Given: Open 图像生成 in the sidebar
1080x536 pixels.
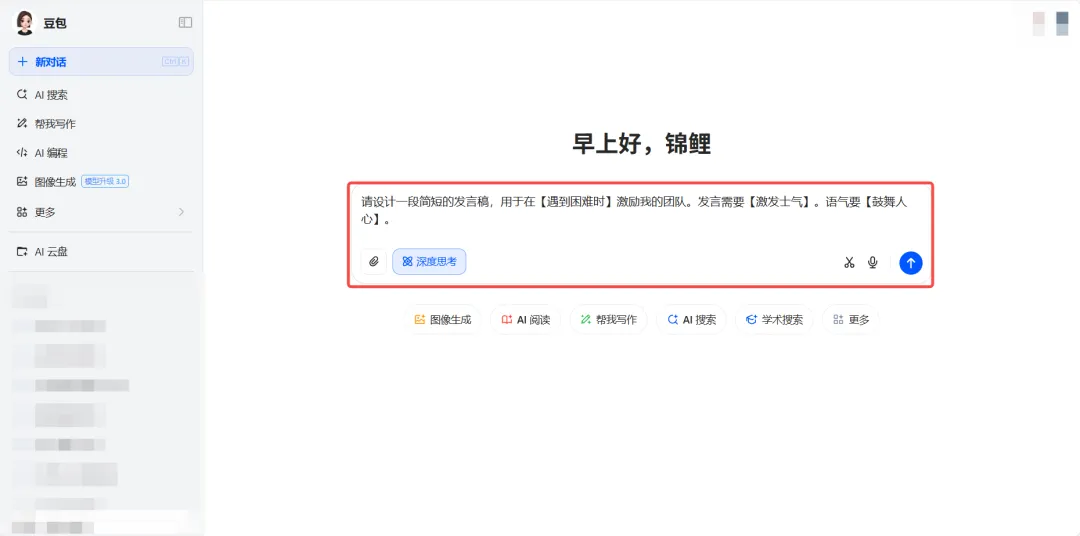Looking at the screenshot, I should point(54,182).
